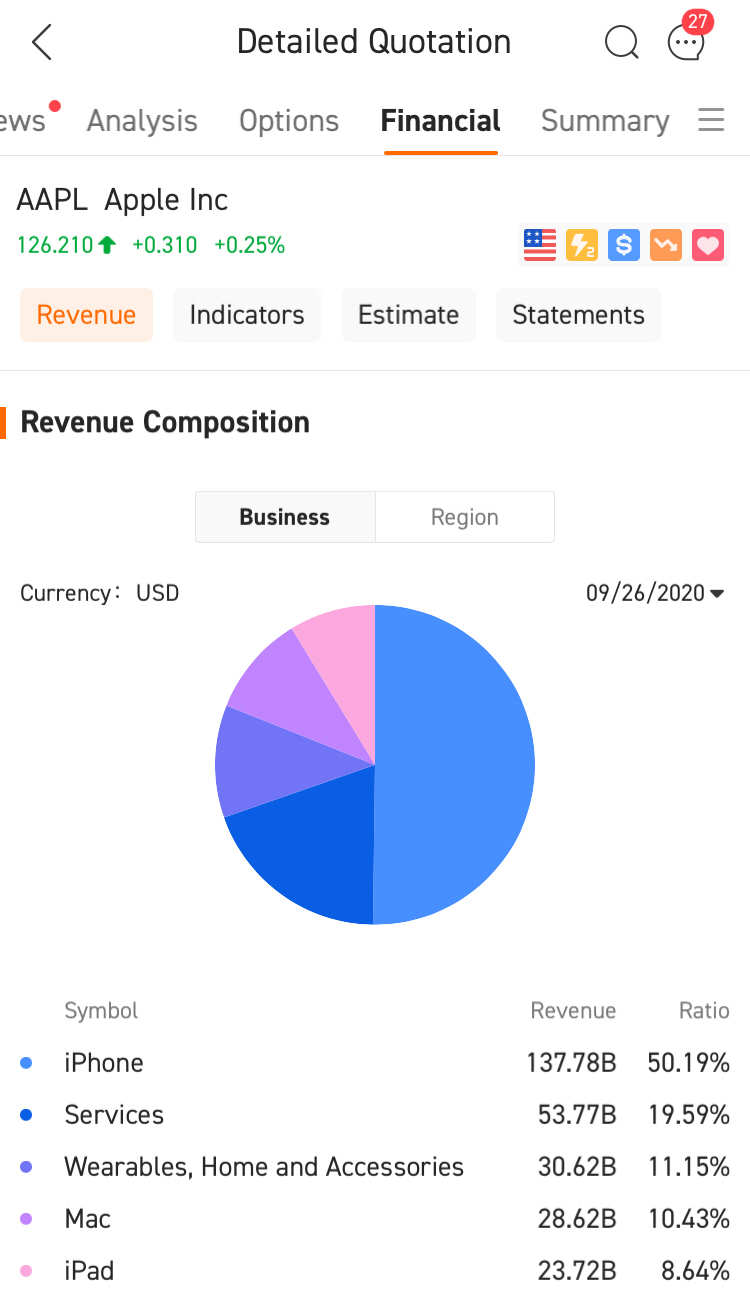Click the Statements button
The height and width of the screenshot is (1292, 750).
point(579,315)
